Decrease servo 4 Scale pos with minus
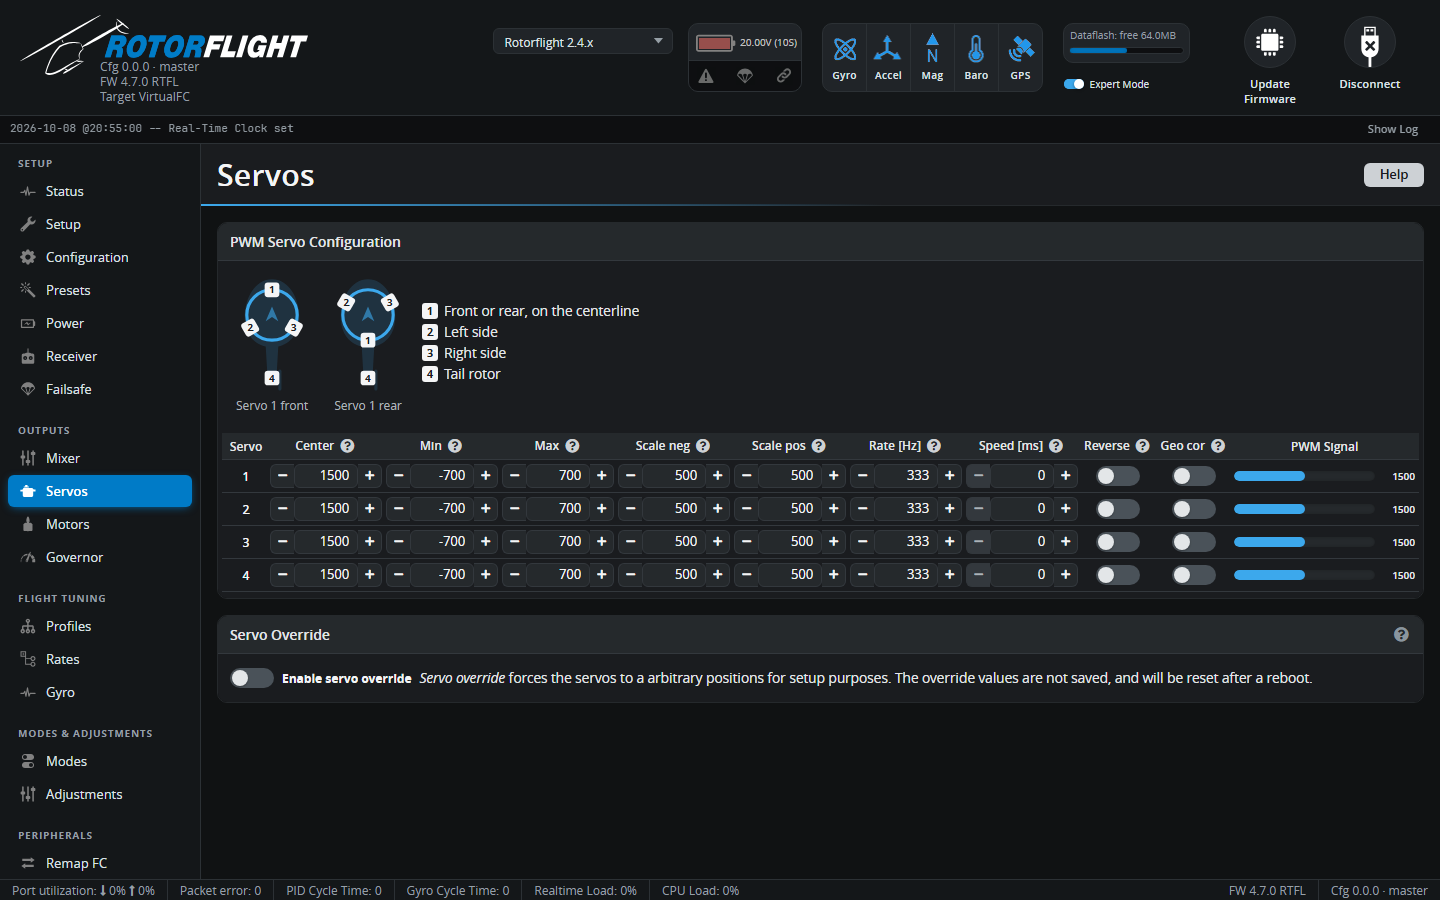This screenshot has width=1440, height=900. point(746,575)
